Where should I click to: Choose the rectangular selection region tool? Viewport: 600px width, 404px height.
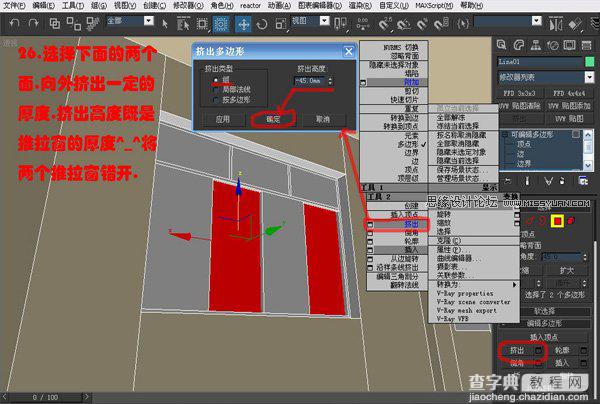coord(202,24)
